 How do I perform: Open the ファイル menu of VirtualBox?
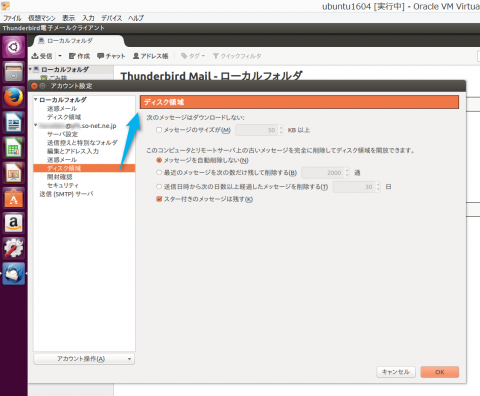(12, 18)
